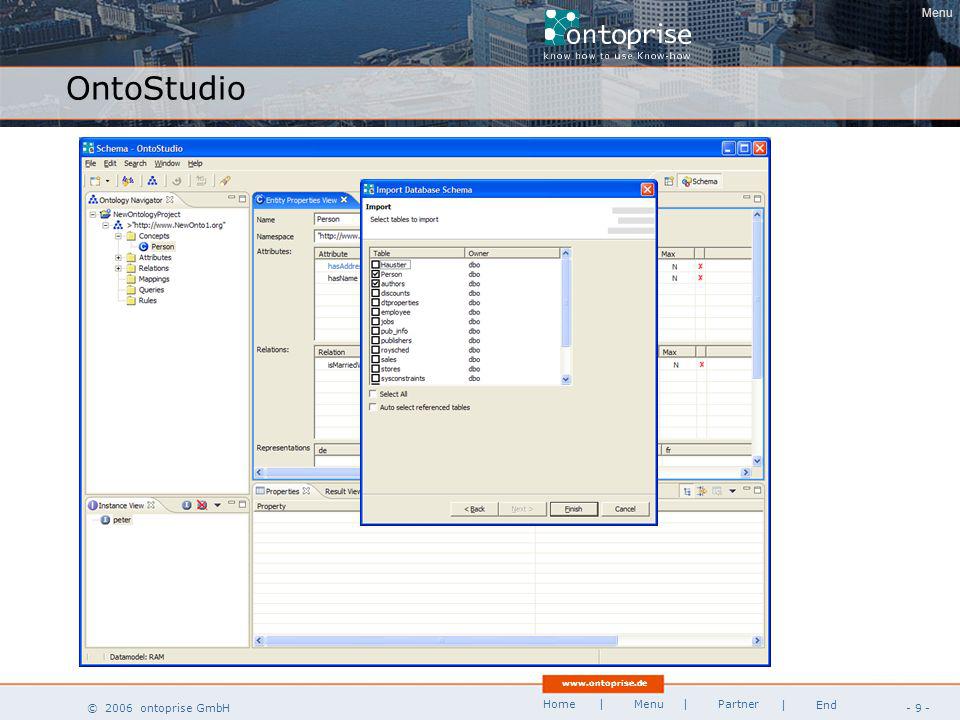This screenshot has width=960, height=720.
Task: Click the ontology search toolbar icon
Action: (x=127, y=181)
